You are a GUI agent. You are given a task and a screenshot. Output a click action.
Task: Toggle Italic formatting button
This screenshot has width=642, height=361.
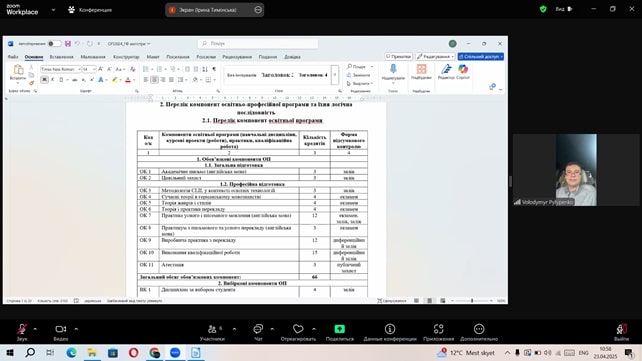(53, 80)
